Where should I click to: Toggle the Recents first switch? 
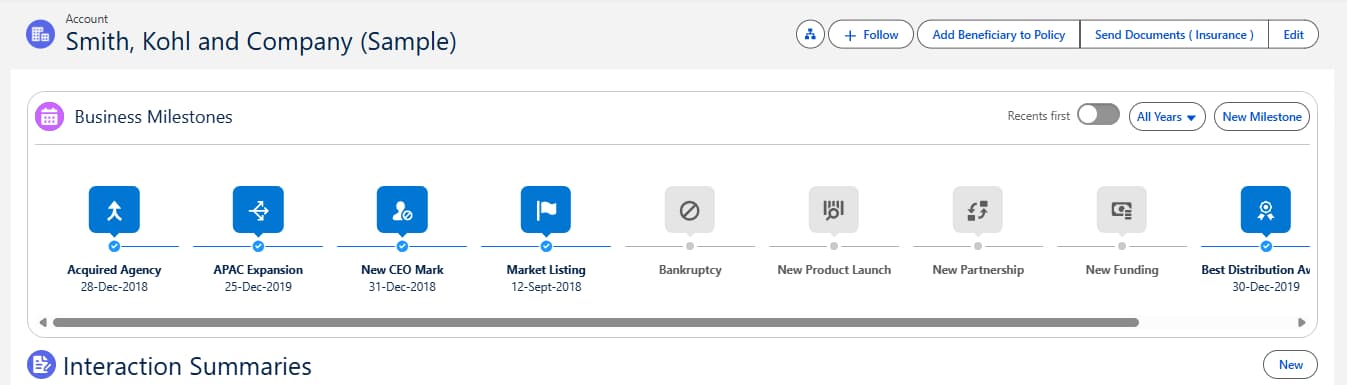(1098, 116)
